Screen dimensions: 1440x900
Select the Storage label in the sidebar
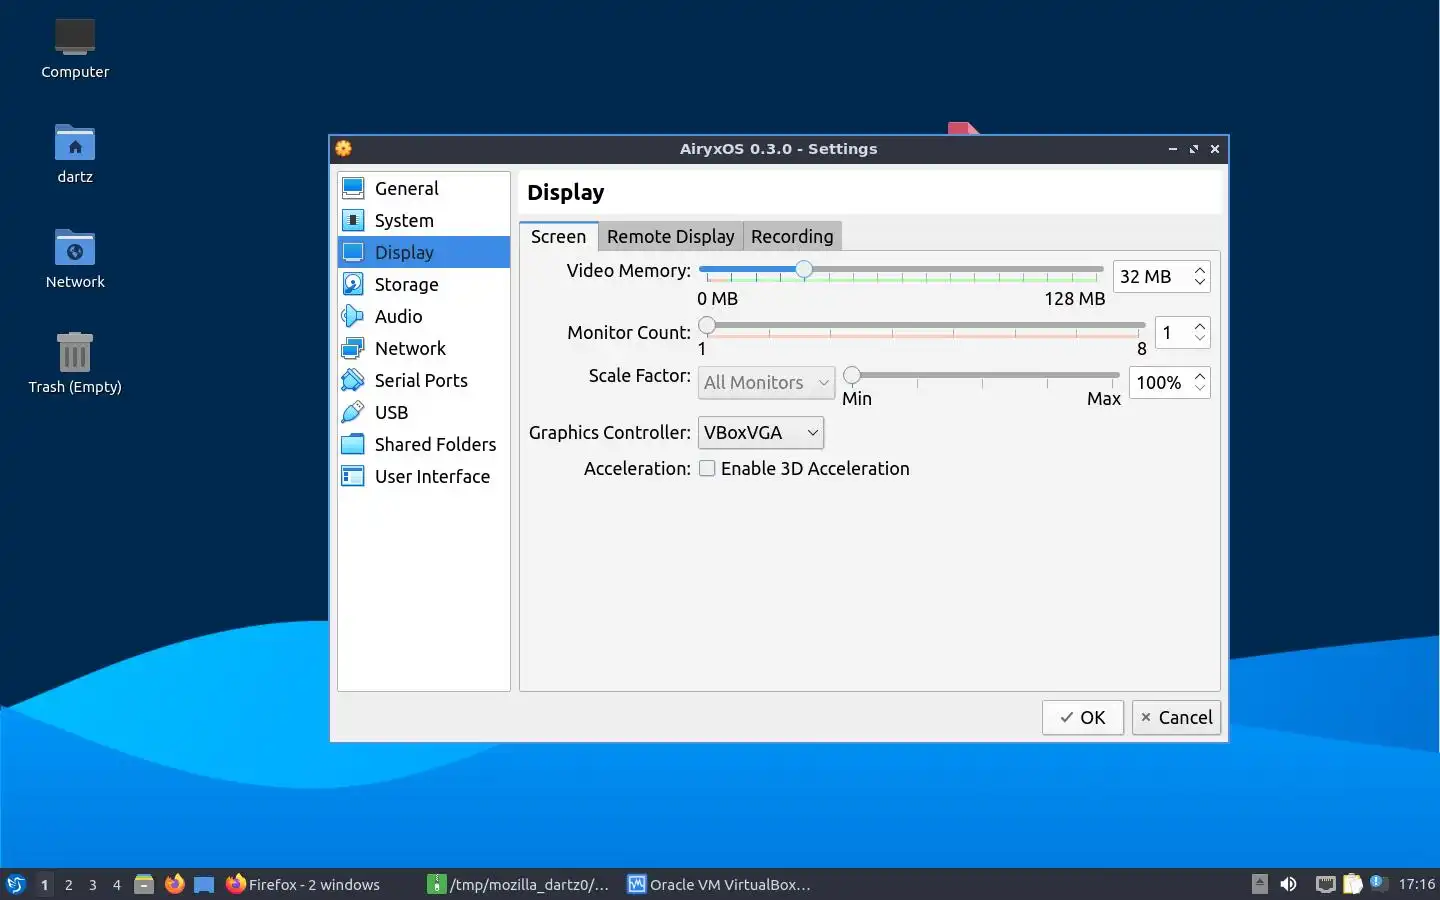406,284
